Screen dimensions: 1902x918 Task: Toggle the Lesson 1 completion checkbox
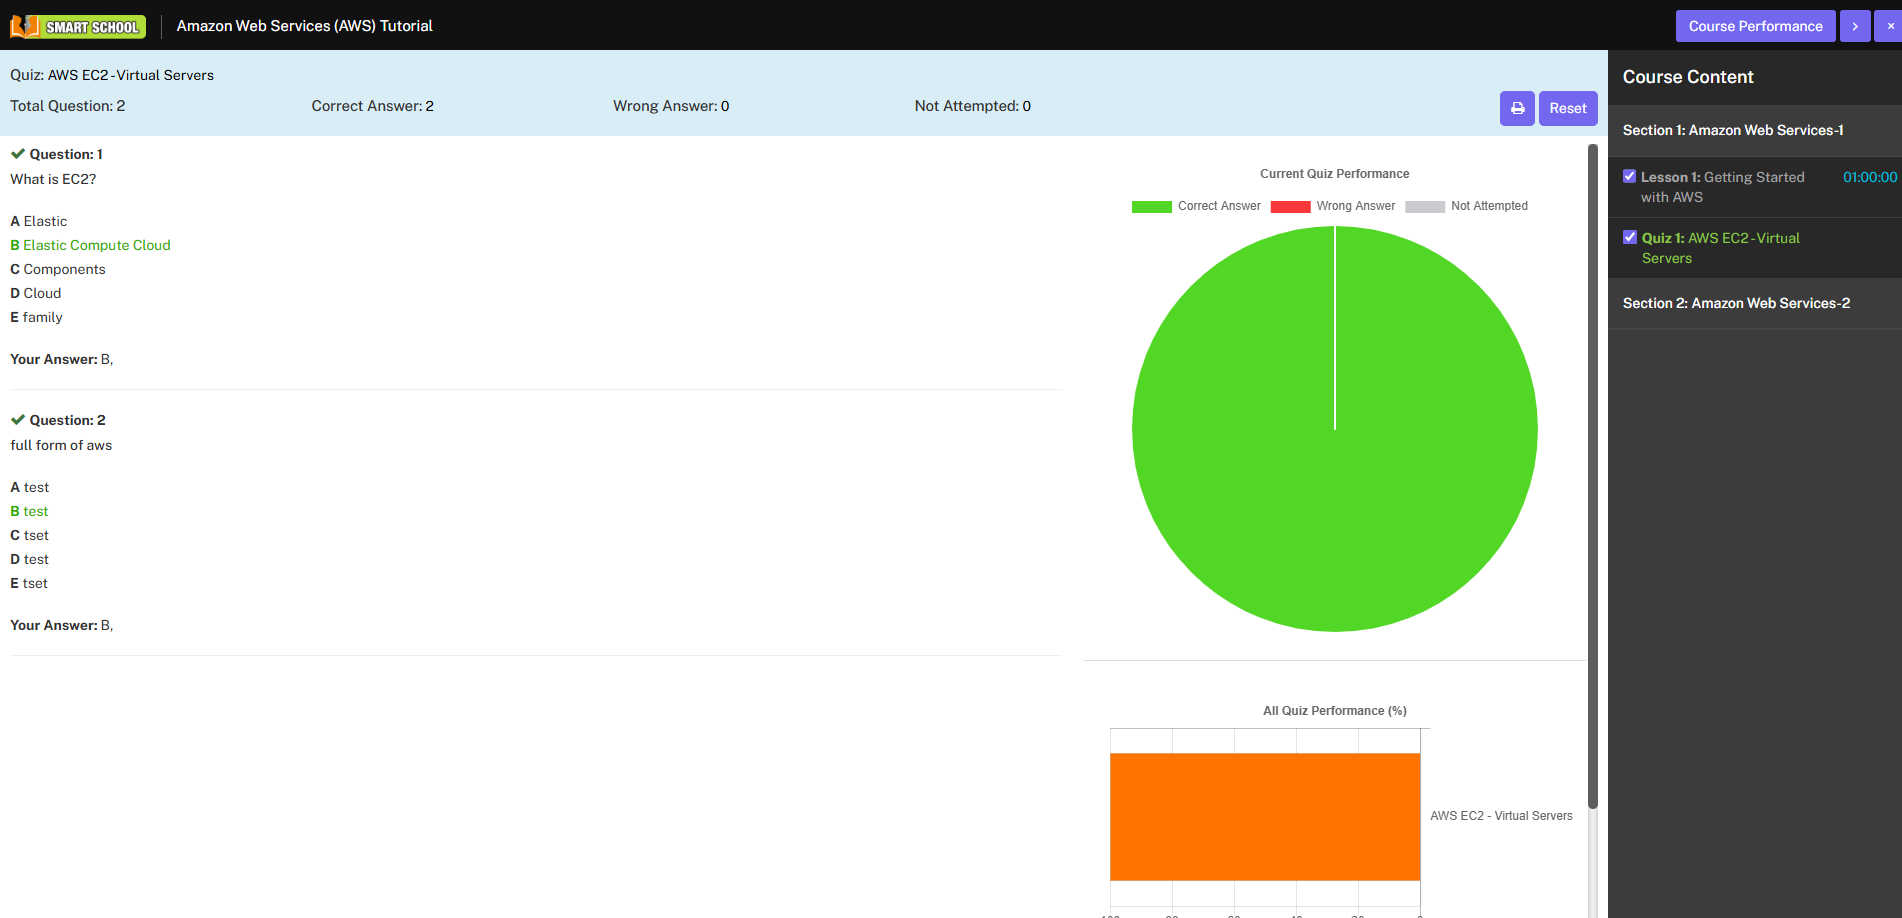[1630, 177]
